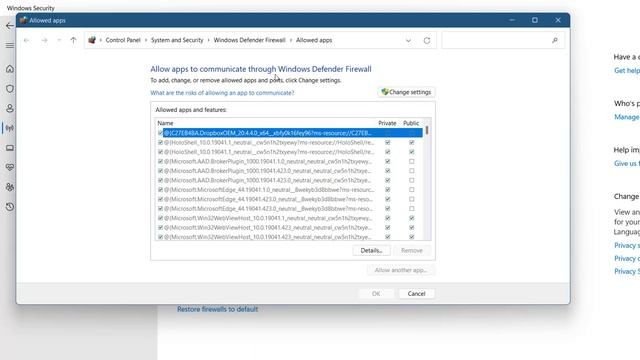This screenshot has height=360, width=640.
Task: Click the Allowed apps title bar icon
Action: tap(23, 20)
